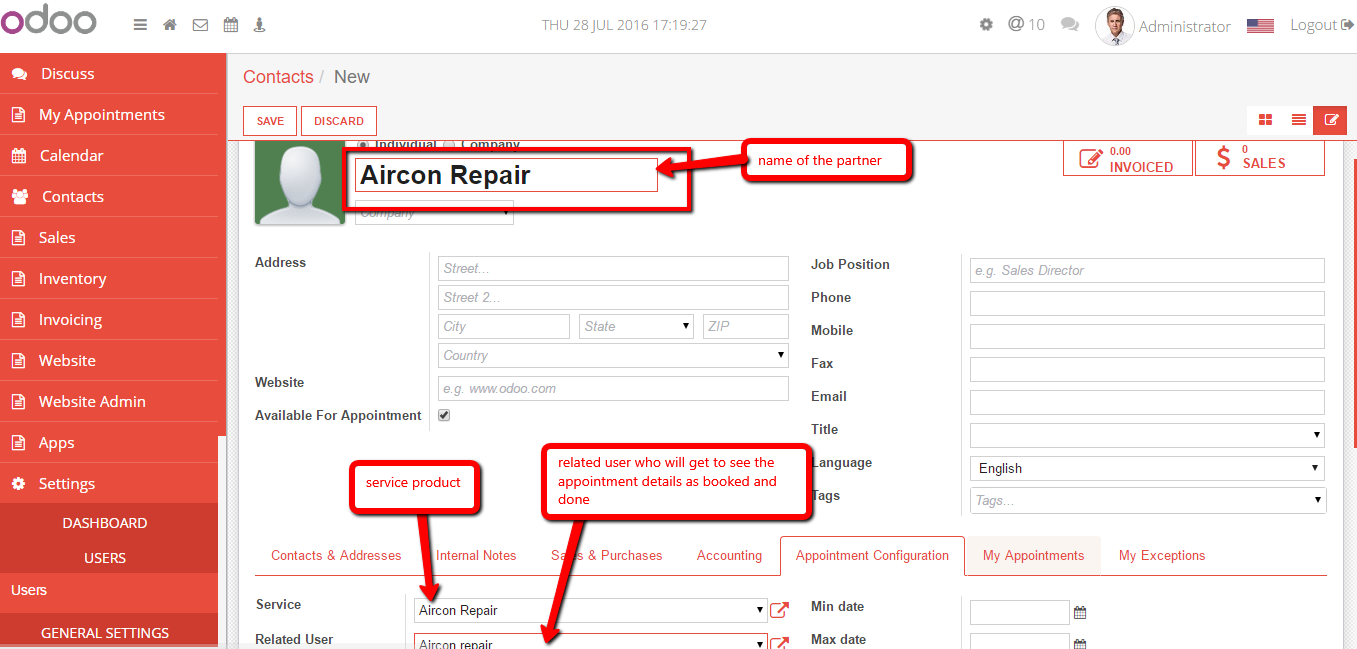The height and width of the screenshot is (649, 1357).
Task: Click the odoo logo
Action: pos(50,20)
